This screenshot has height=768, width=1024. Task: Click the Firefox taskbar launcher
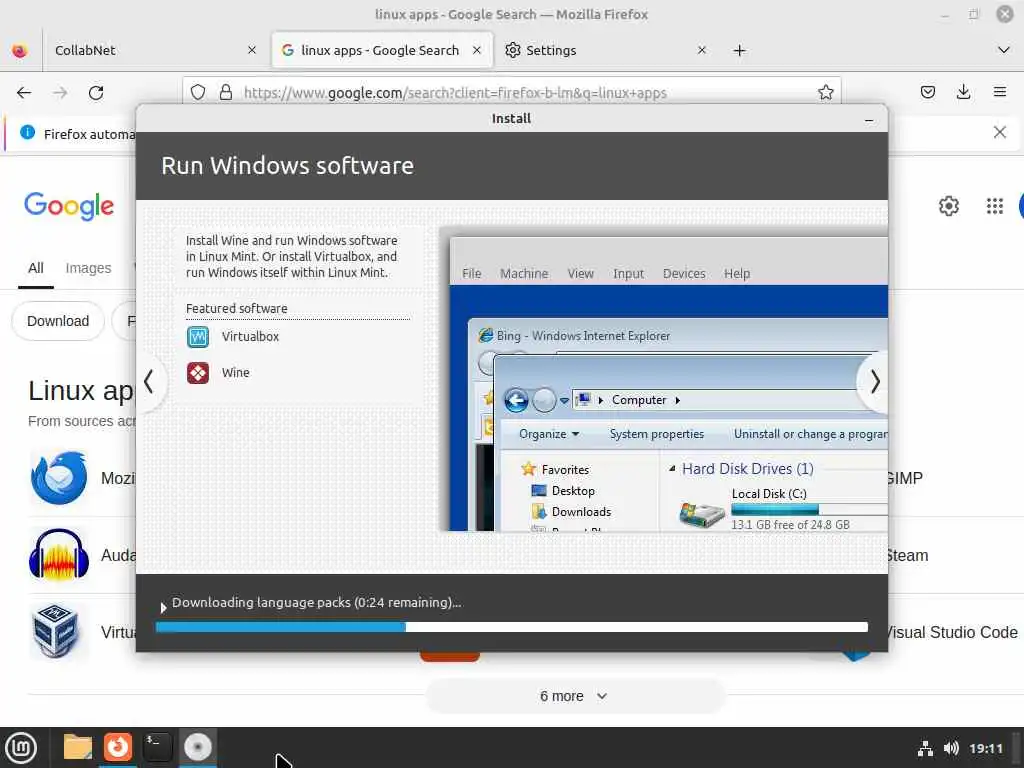[x=118, y=747]
